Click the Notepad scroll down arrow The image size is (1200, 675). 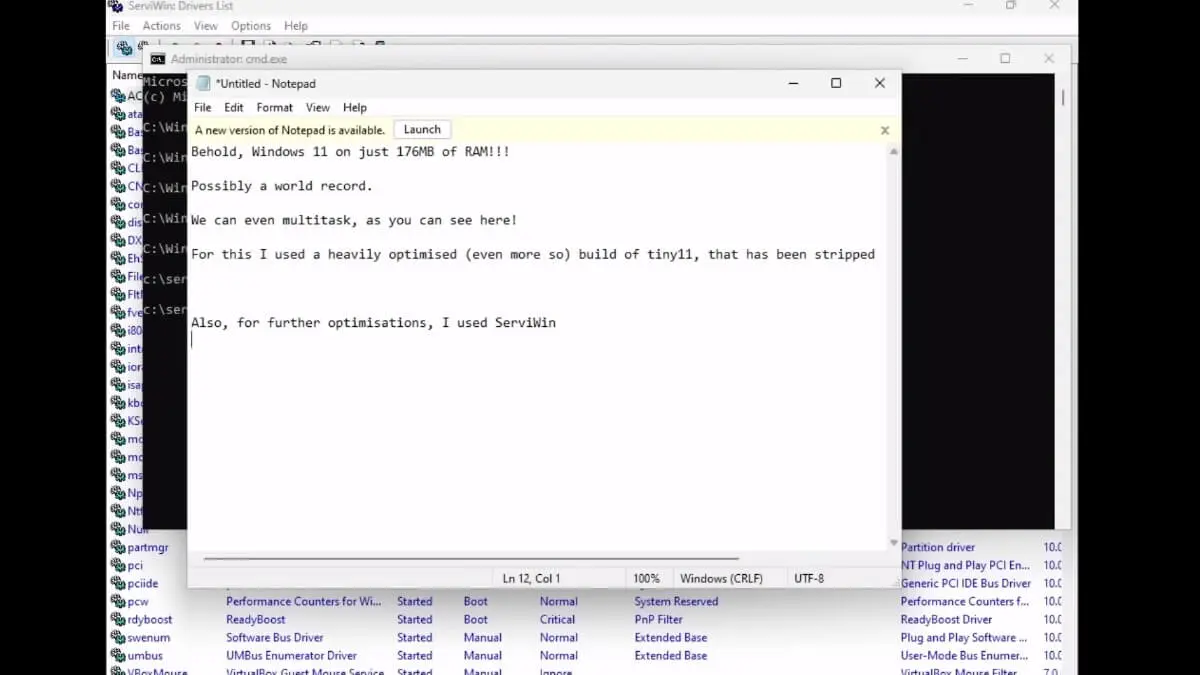(x=893, y=543)
